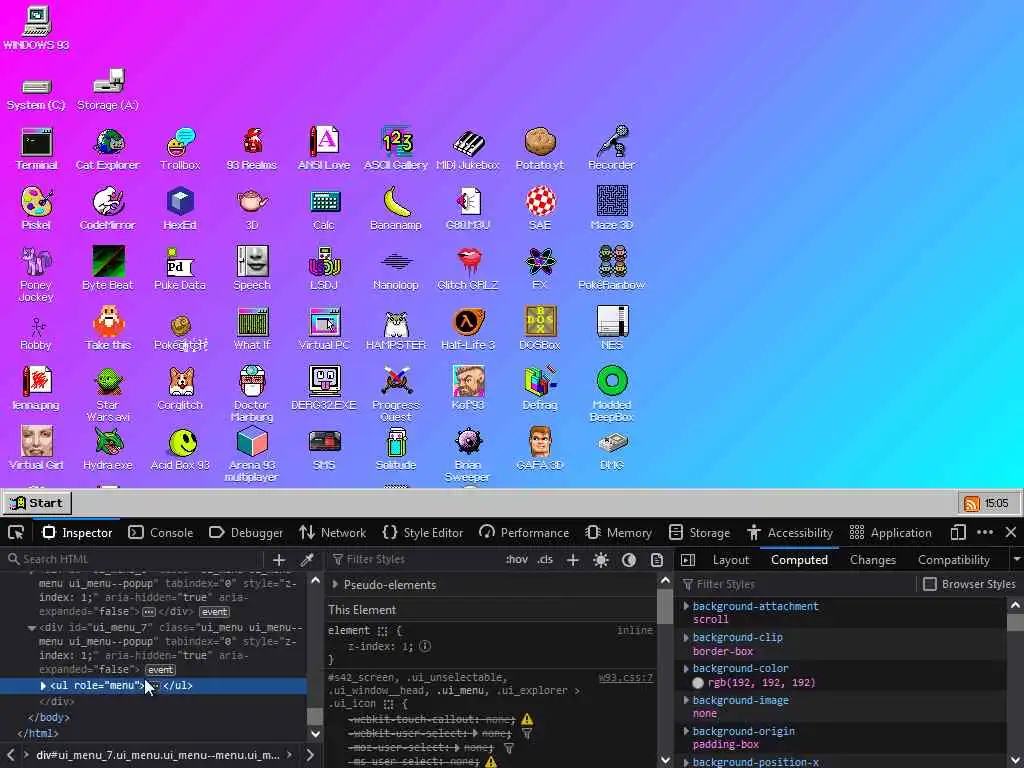Click the rgb(192, 192, 192) color swatch
Viewport: 1024px width, 768px height.
(698, 683)
